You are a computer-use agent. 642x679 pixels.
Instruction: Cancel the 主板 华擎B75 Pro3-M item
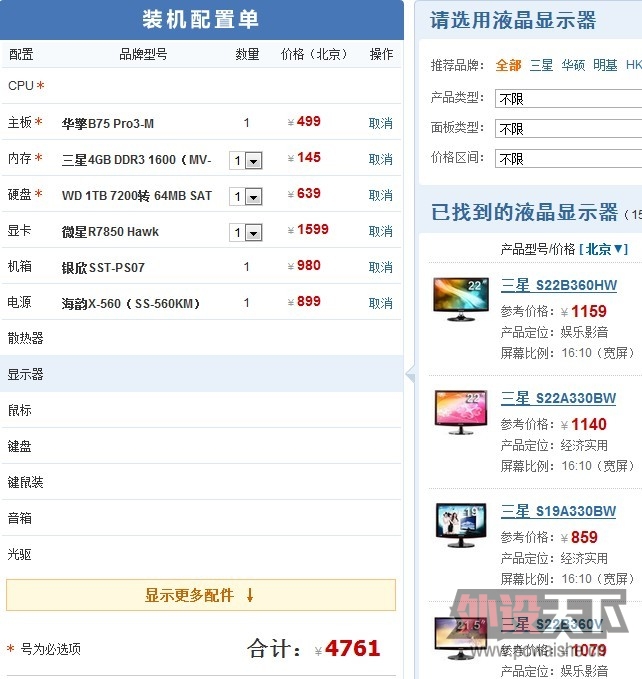[381, 123]
